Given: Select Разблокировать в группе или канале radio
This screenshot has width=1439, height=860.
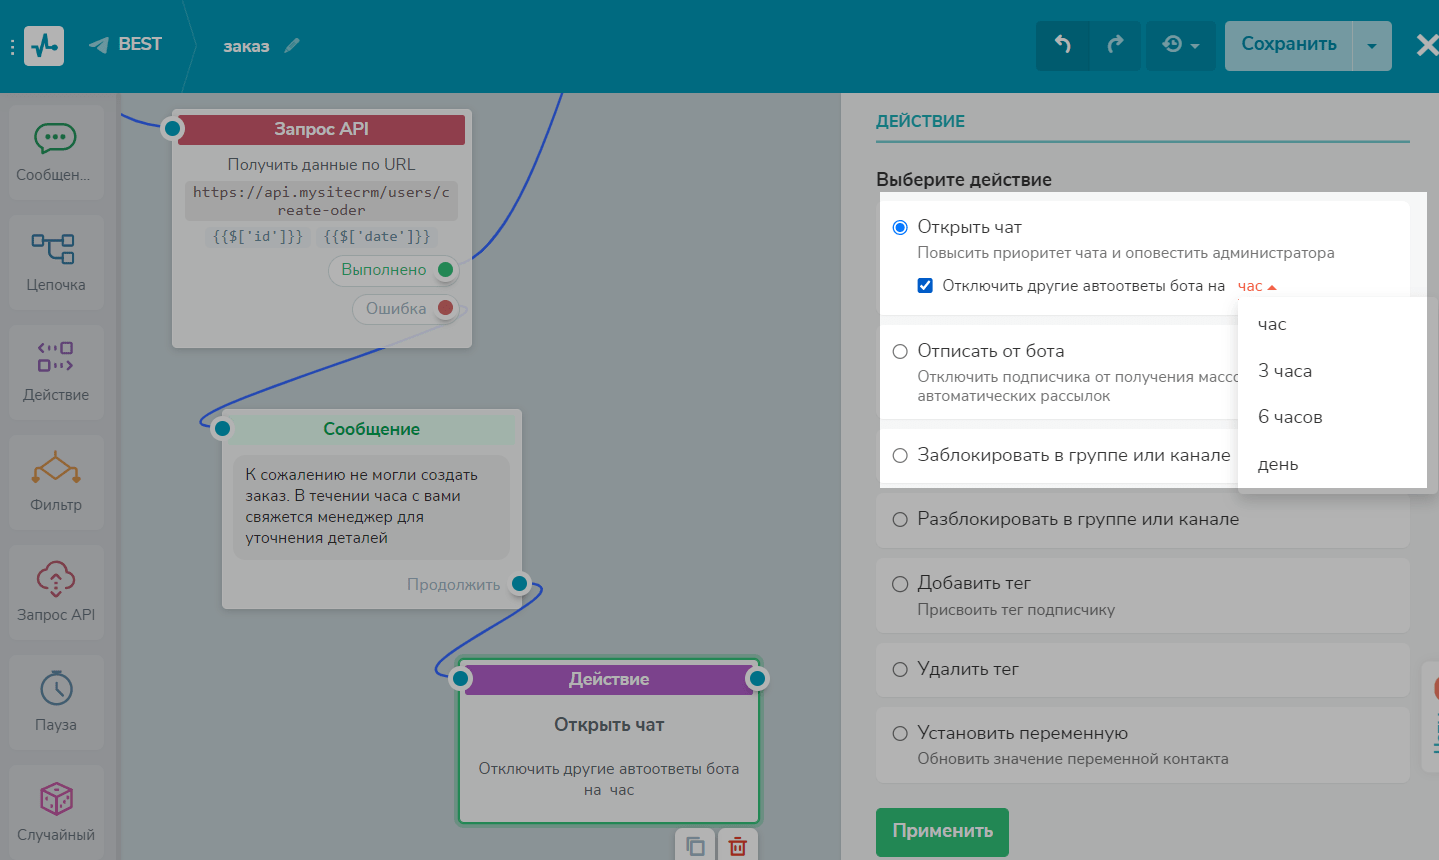Looking at the screenshot, I should (x=900, y=519).
